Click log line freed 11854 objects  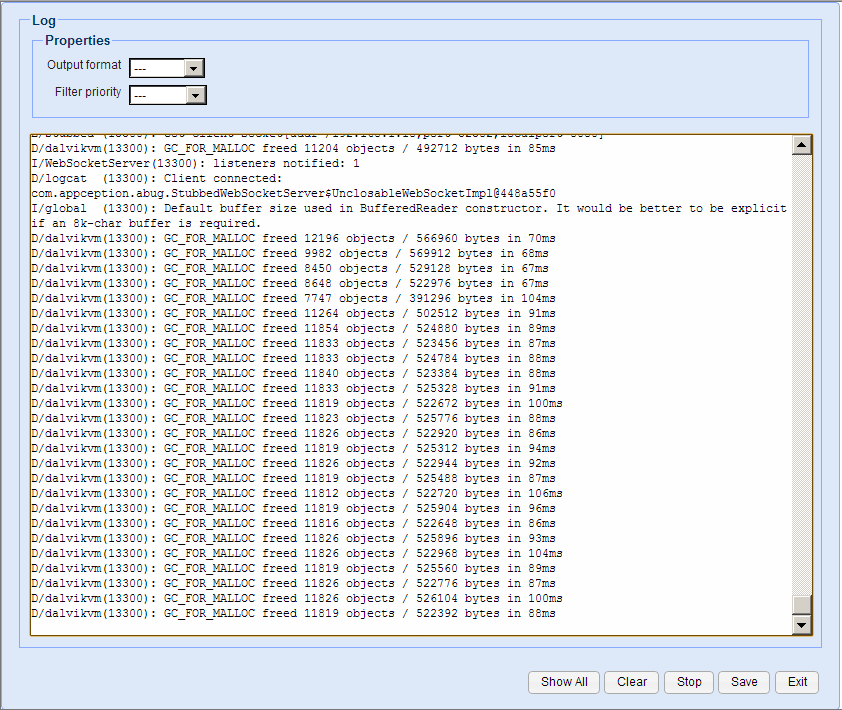pos(293,329)
